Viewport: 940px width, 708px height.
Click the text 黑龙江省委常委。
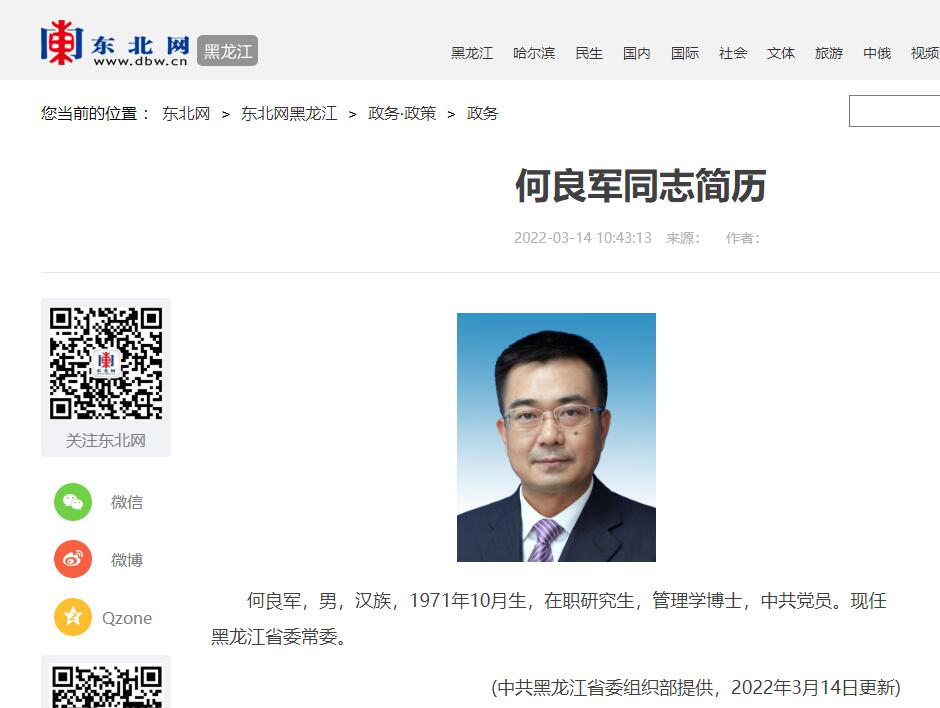[x=279, y=637]
